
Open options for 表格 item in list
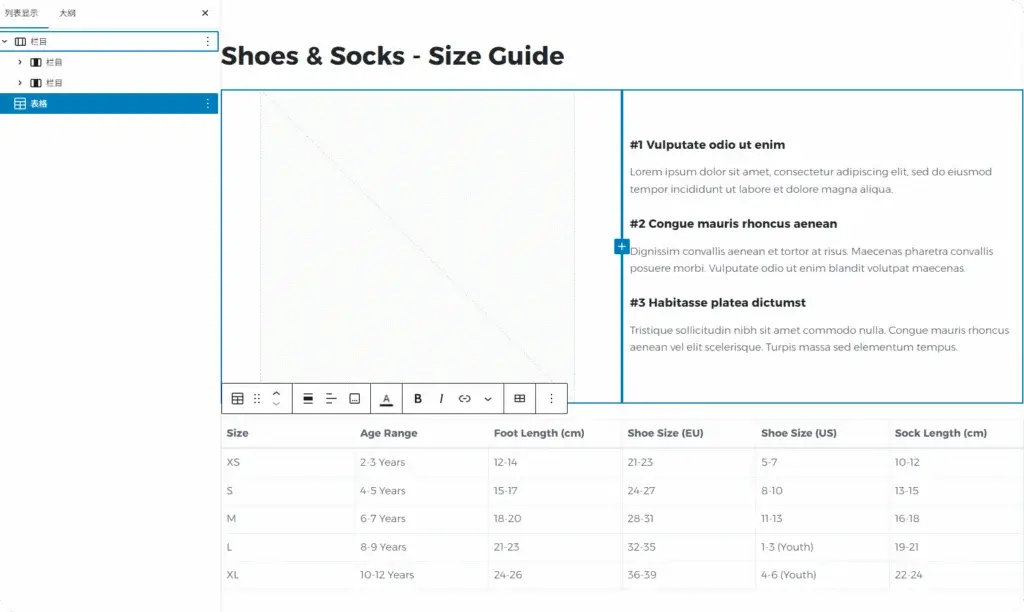pos(208,103)
